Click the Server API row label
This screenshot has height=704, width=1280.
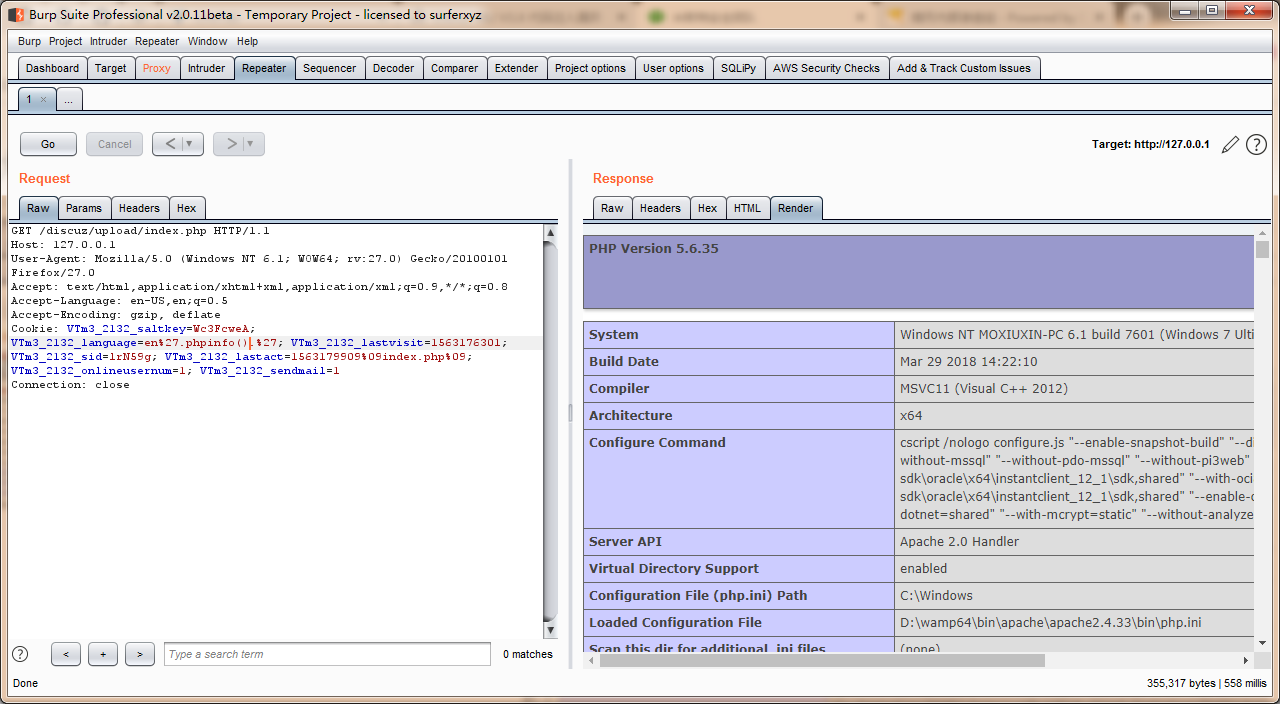click(625, 541)
